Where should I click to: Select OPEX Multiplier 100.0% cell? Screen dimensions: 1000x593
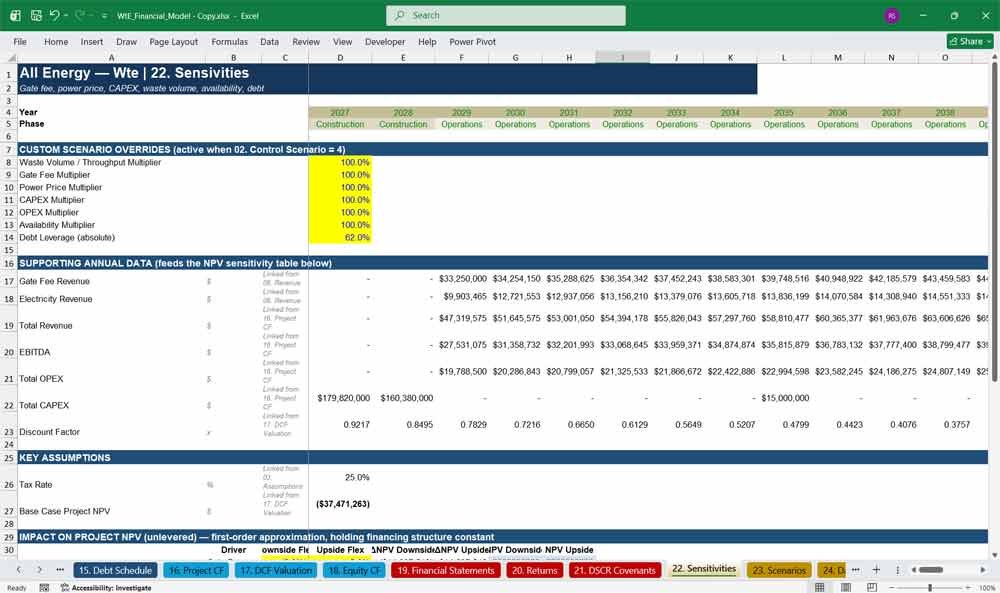point(340,212)
